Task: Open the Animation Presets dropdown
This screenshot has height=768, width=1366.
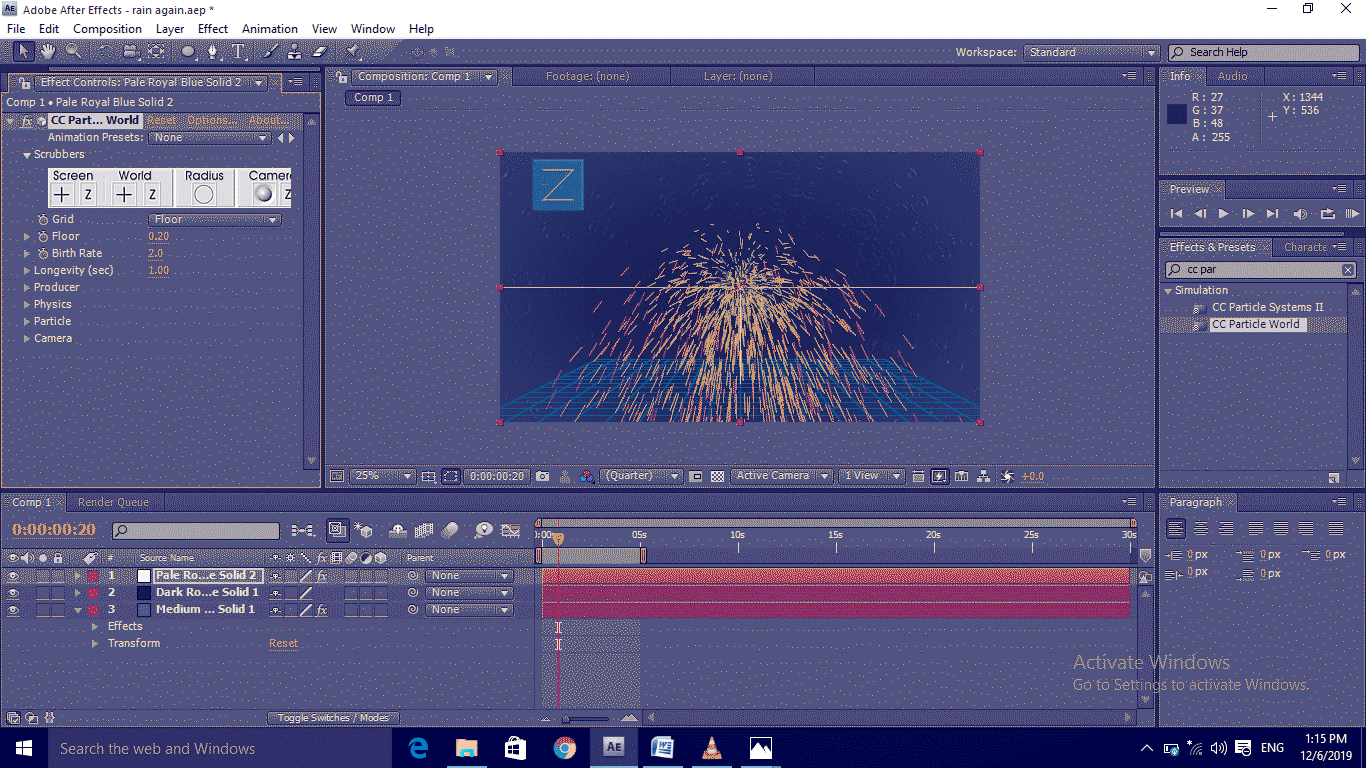Action: pos(210,138)
